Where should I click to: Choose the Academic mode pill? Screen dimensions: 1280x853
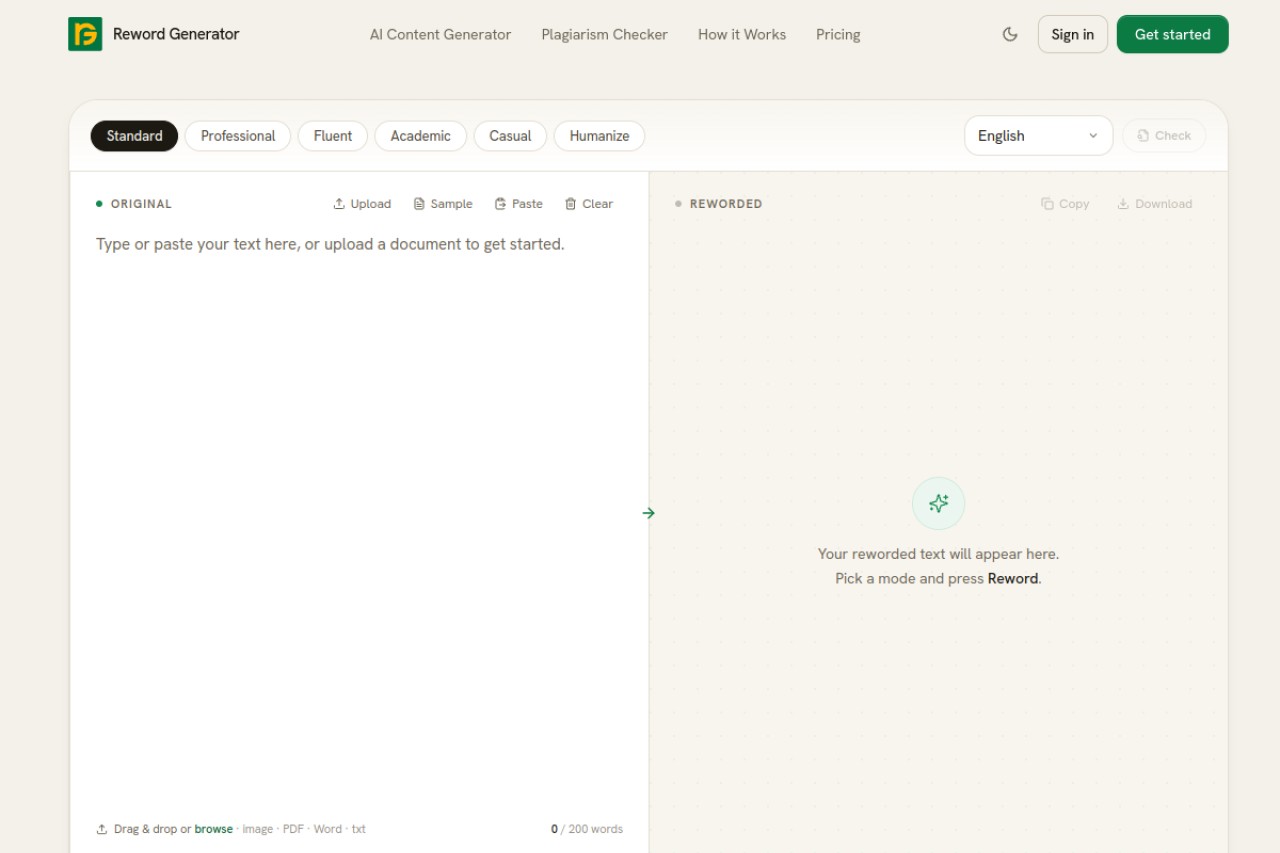click(420, 136)
